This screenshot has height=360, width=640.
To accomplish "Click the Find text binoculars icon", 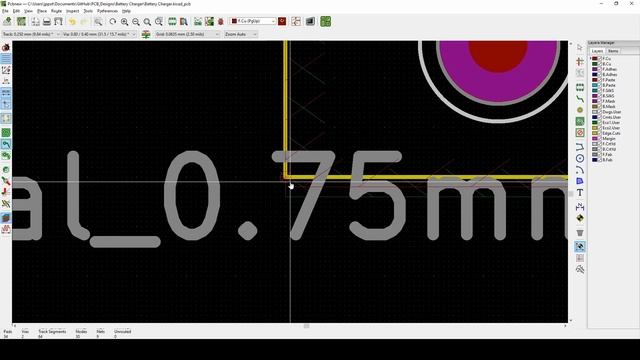I will click(98, 22).
